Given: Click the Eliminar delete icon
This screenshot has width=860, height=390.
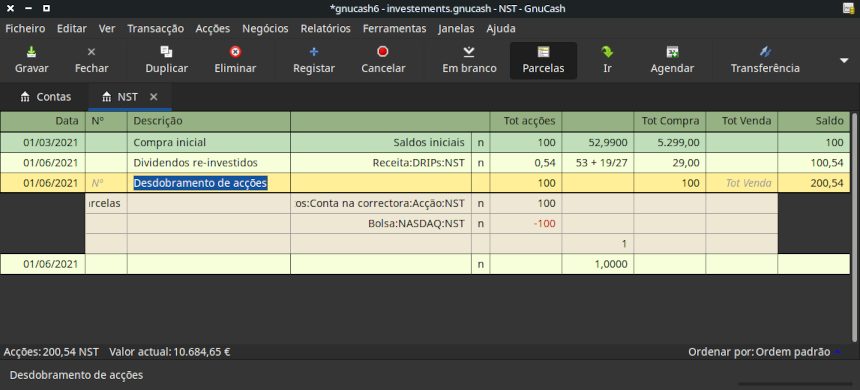Looking at the screenshot, I should coord(235,52).
